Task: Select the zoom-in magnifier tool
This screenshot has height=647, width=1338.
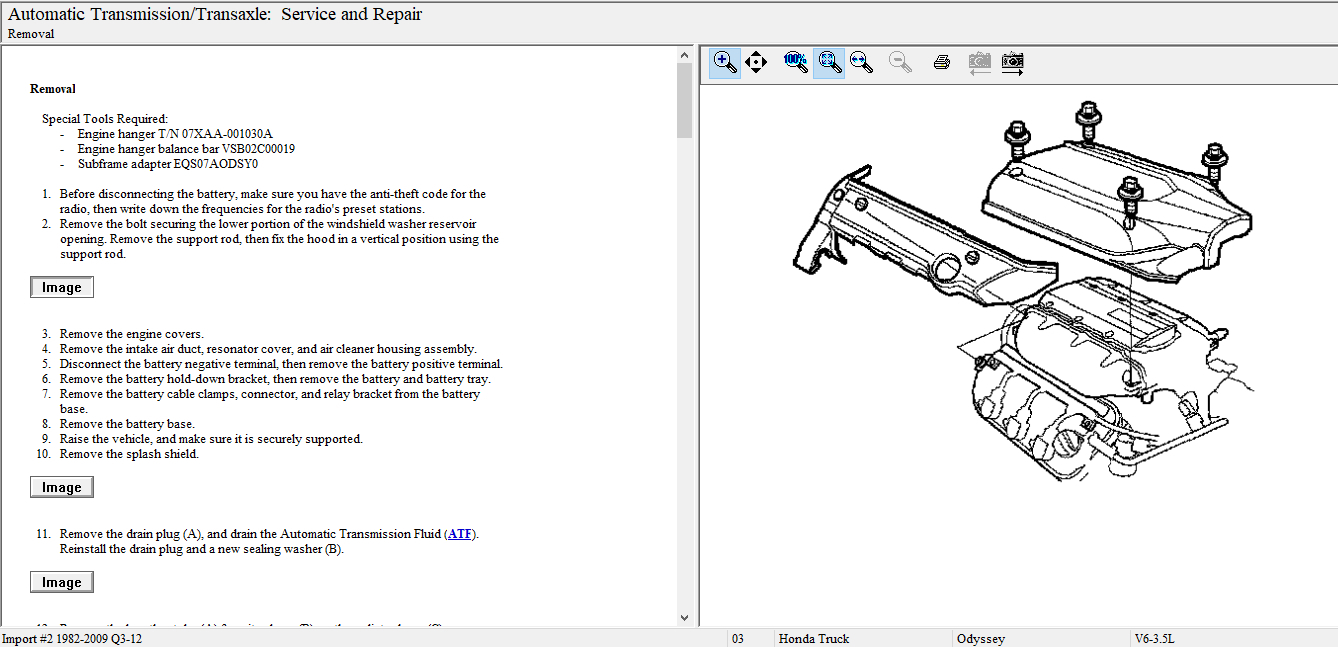Action: click(x=726, y=63)
